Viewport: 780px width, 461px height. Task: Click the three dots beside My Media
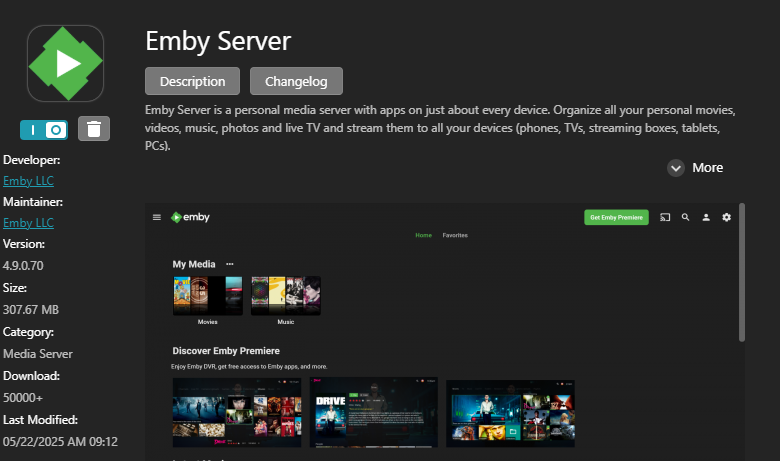coord(230,264)
